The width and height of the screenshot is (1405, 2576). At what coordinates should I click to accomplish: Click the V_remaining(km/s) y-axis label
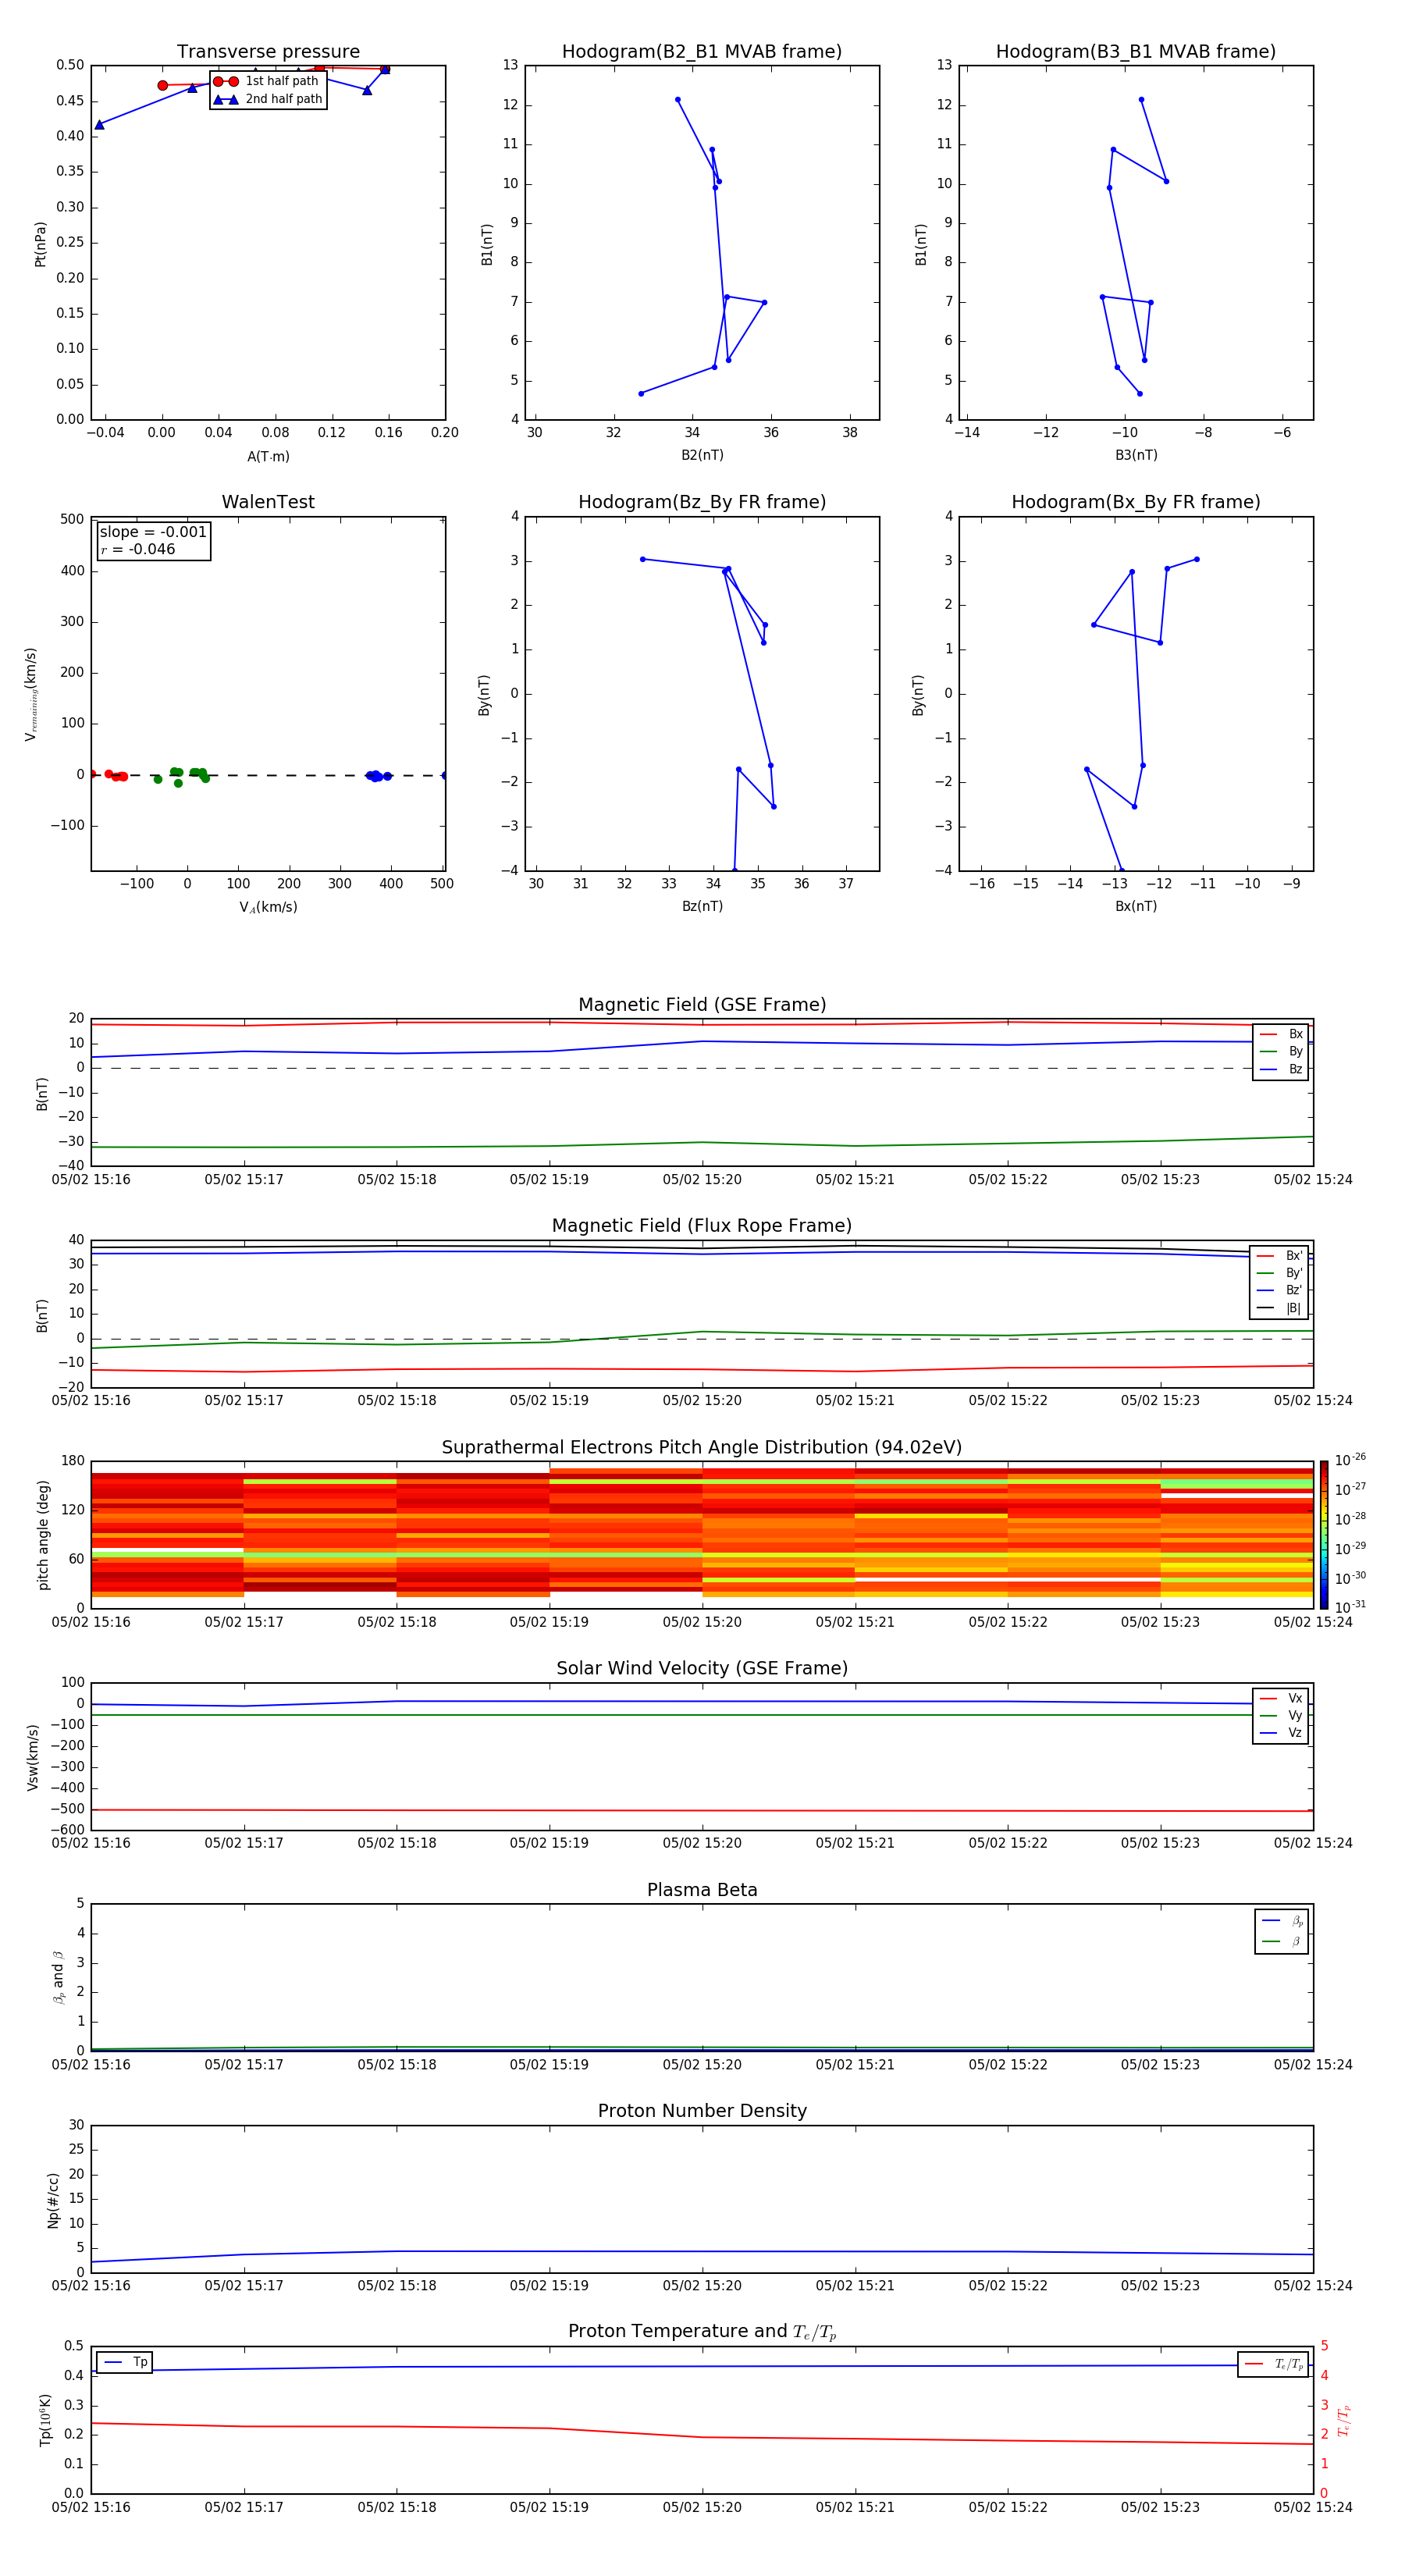[32, 694]
